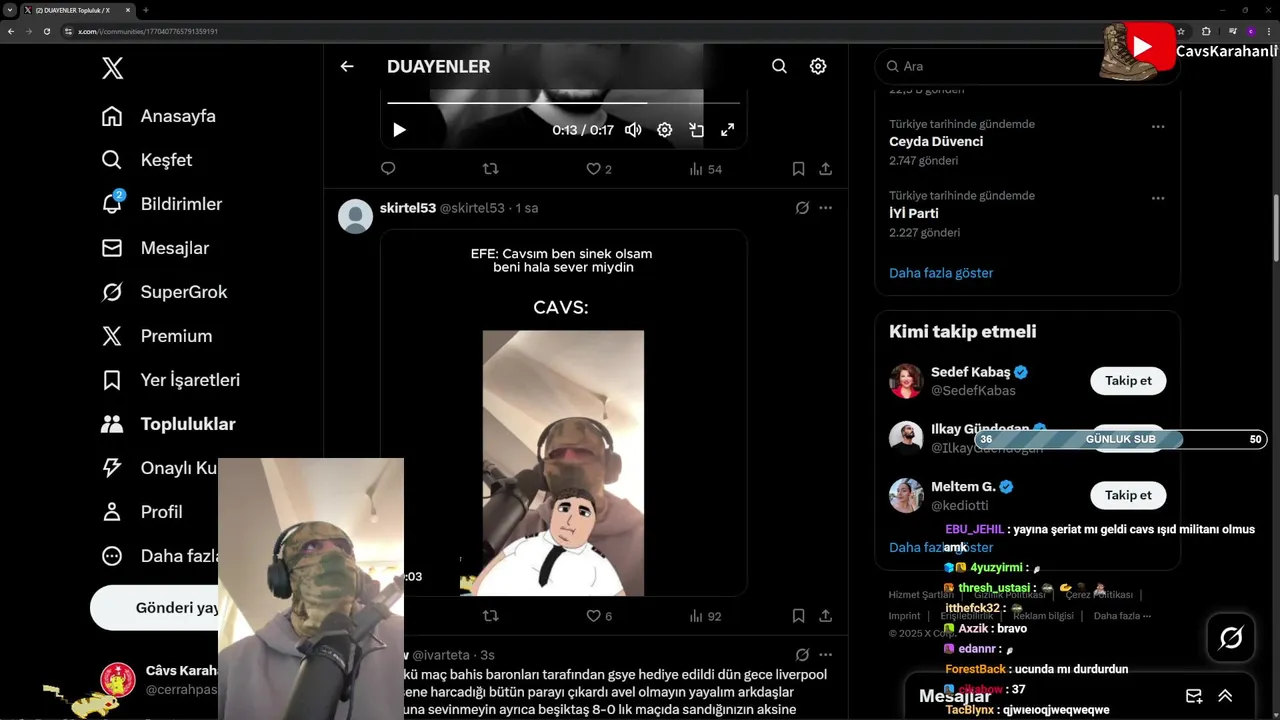This screenshot has height=720, width=1280.
Task: Open Anasayfa from the sidebar
Action: pos(159,116)
